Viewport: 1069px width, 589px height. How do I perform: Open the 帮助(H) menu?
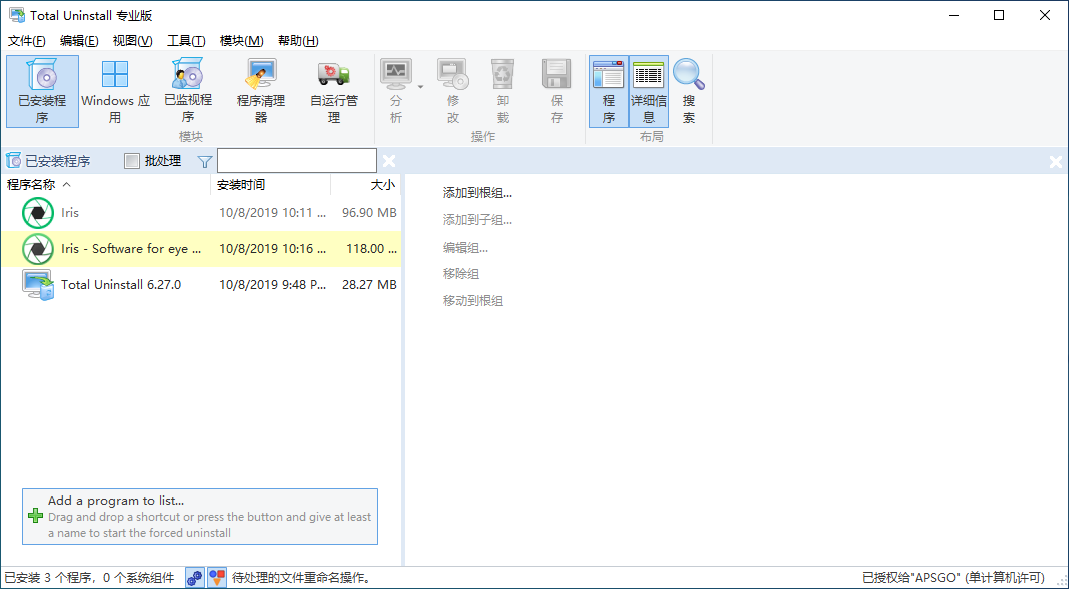(299, 41)
